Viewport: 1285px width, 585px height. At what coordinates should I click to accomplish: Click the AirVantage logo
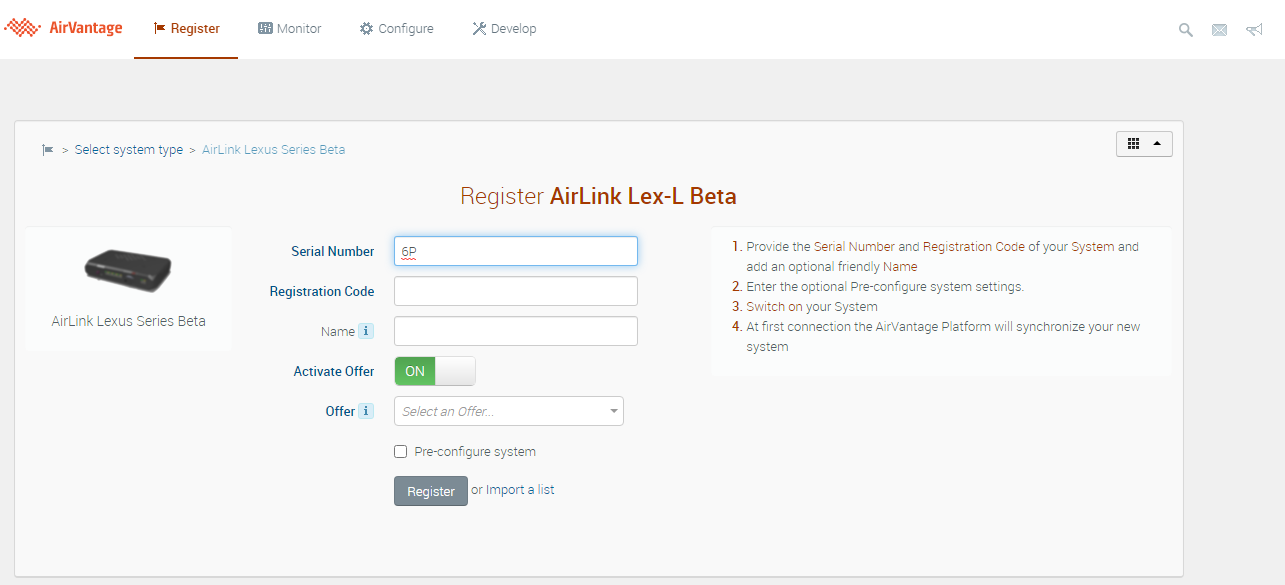(x=64, y=28)
